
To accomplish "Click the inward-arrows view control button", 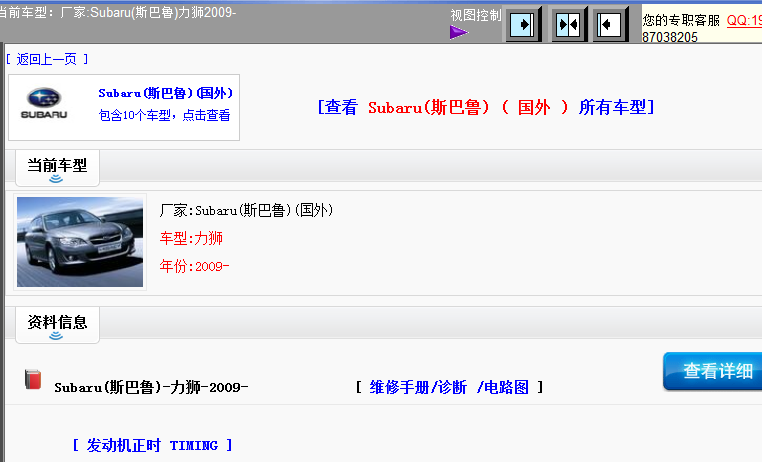I will coord(568,24).
